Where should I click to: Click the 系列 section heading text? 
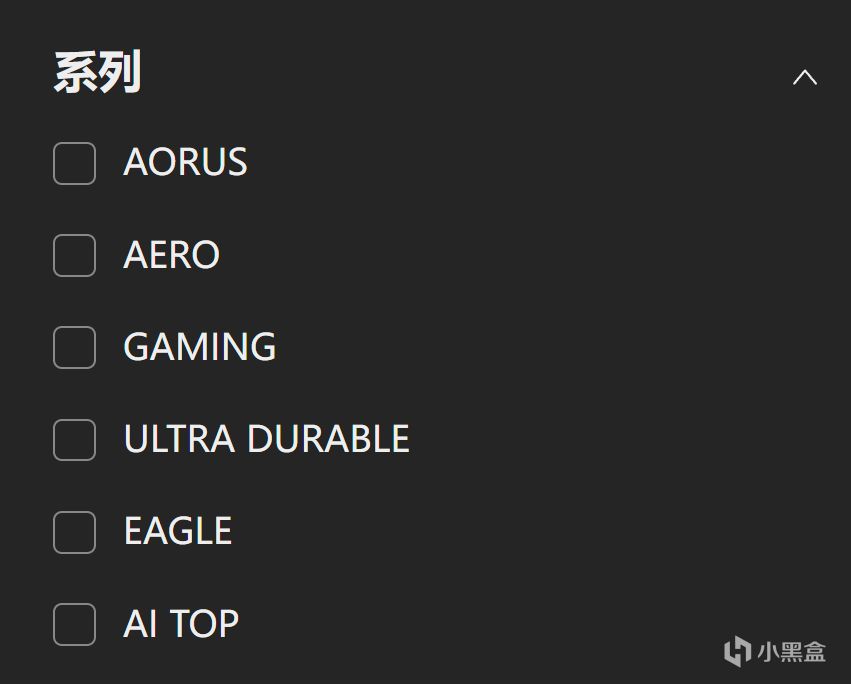(97, 74)
